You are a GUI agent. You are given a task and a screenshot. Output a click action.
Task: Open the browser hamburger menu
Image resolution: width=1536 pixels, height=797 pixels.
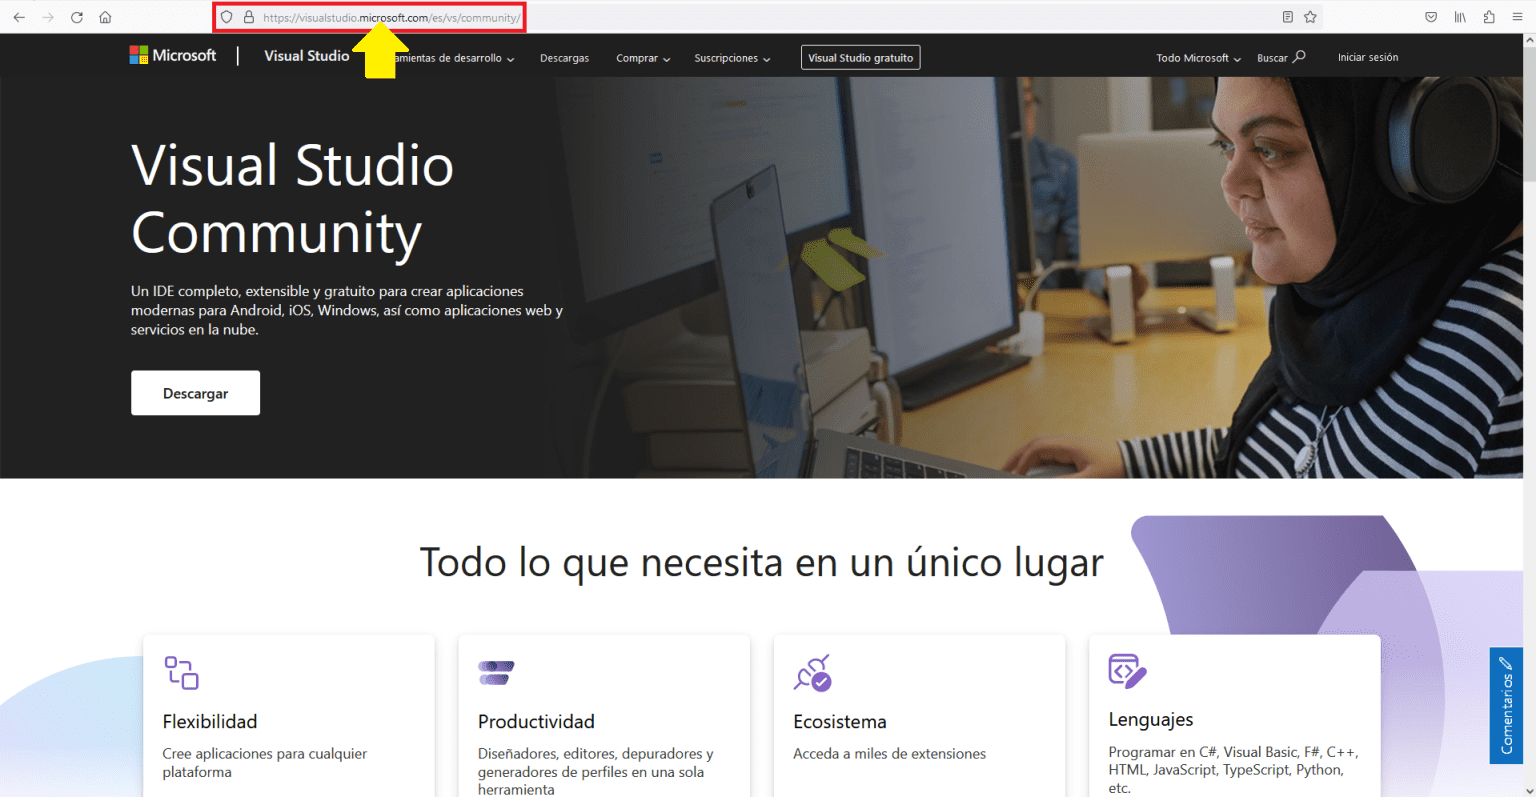pos(1518,16)
